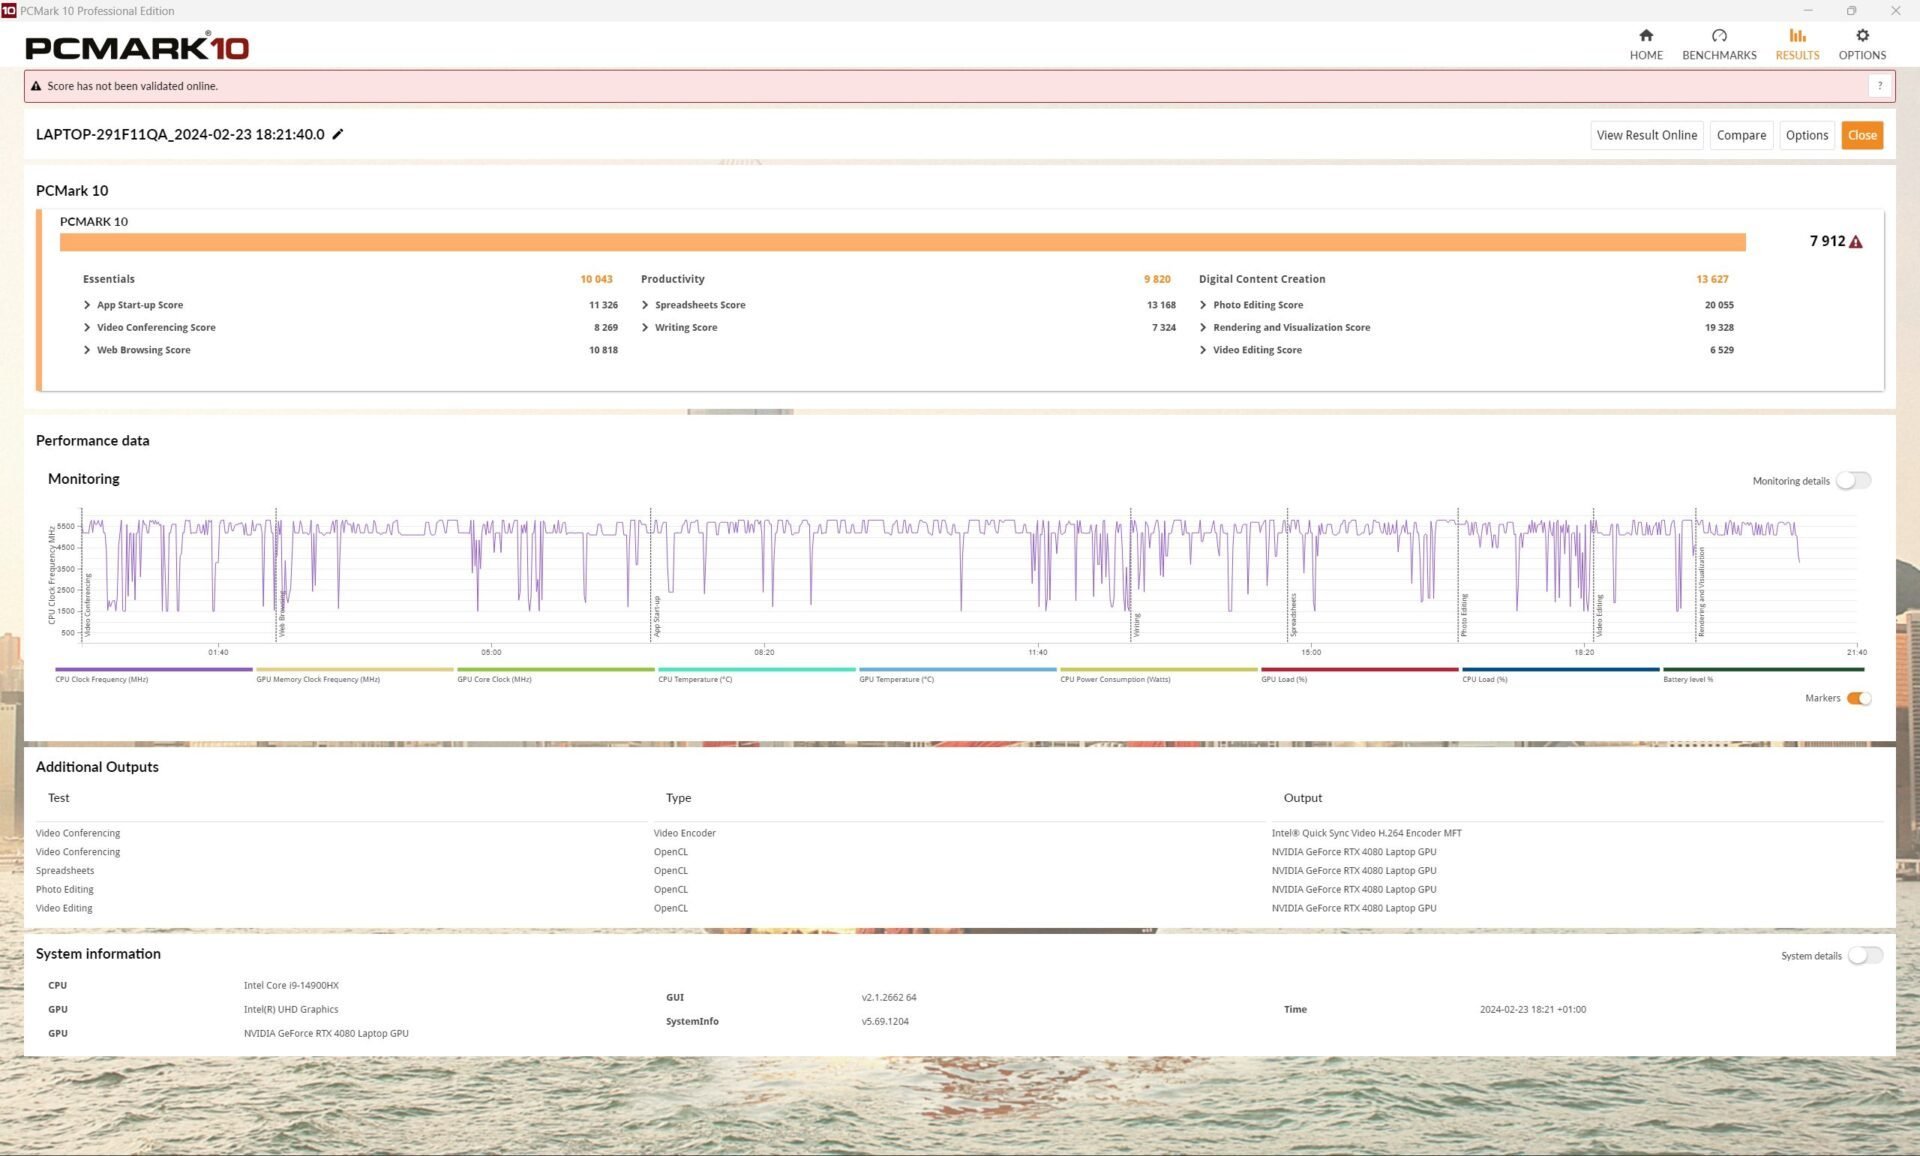
Task: Click the Test column header
Action: point(59,798)
